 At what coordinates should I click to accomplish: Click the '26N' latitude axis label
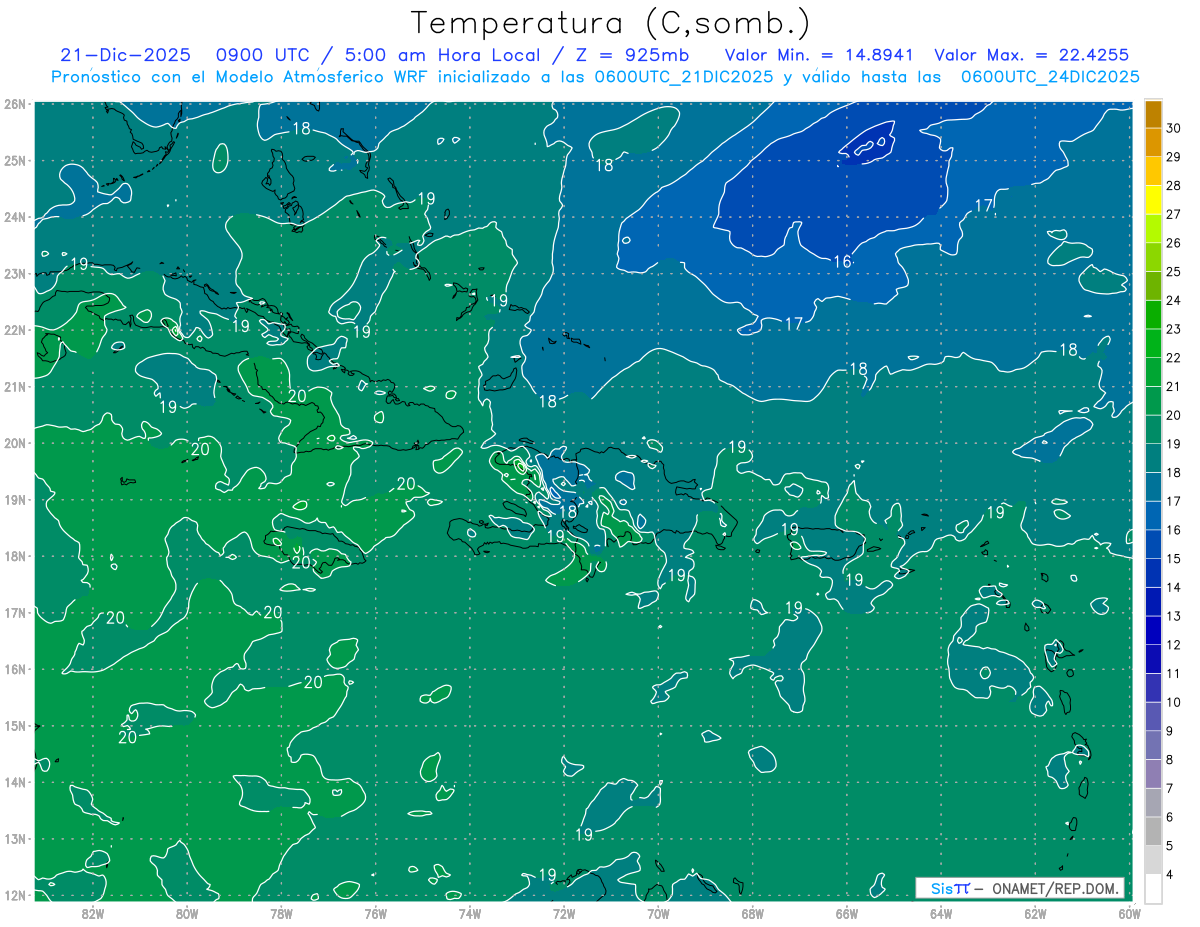point(14,104)
